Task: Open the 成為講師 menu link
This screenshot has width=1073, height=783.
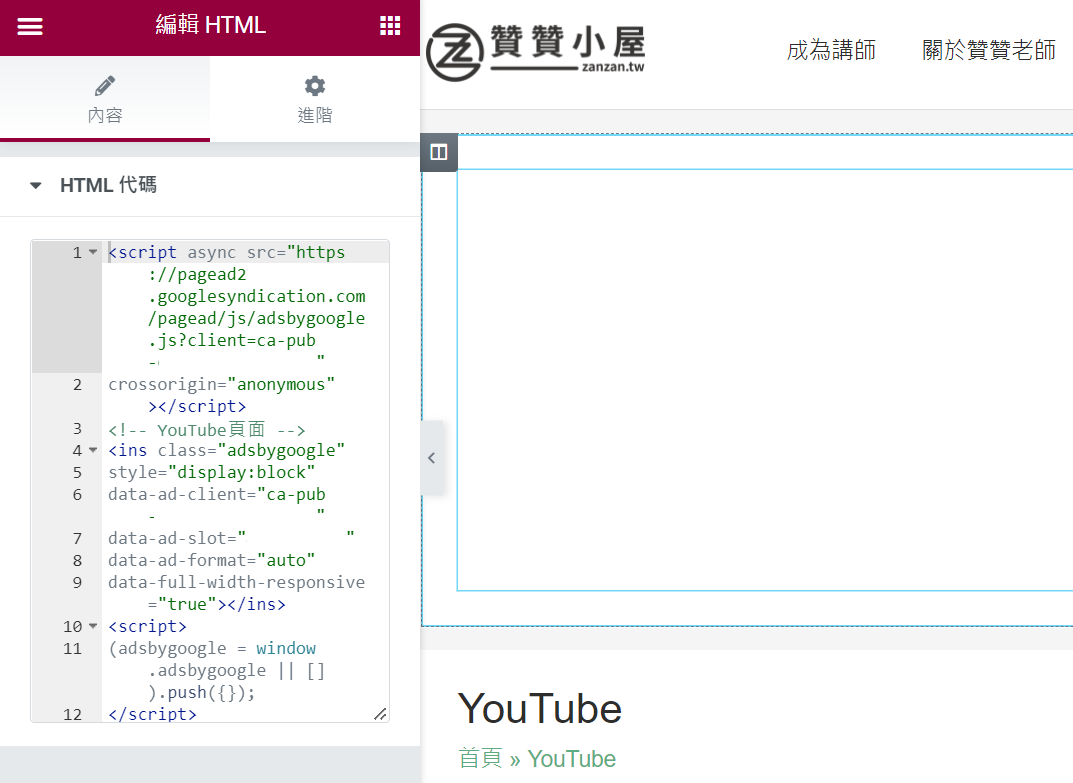Action: [831, 50]
